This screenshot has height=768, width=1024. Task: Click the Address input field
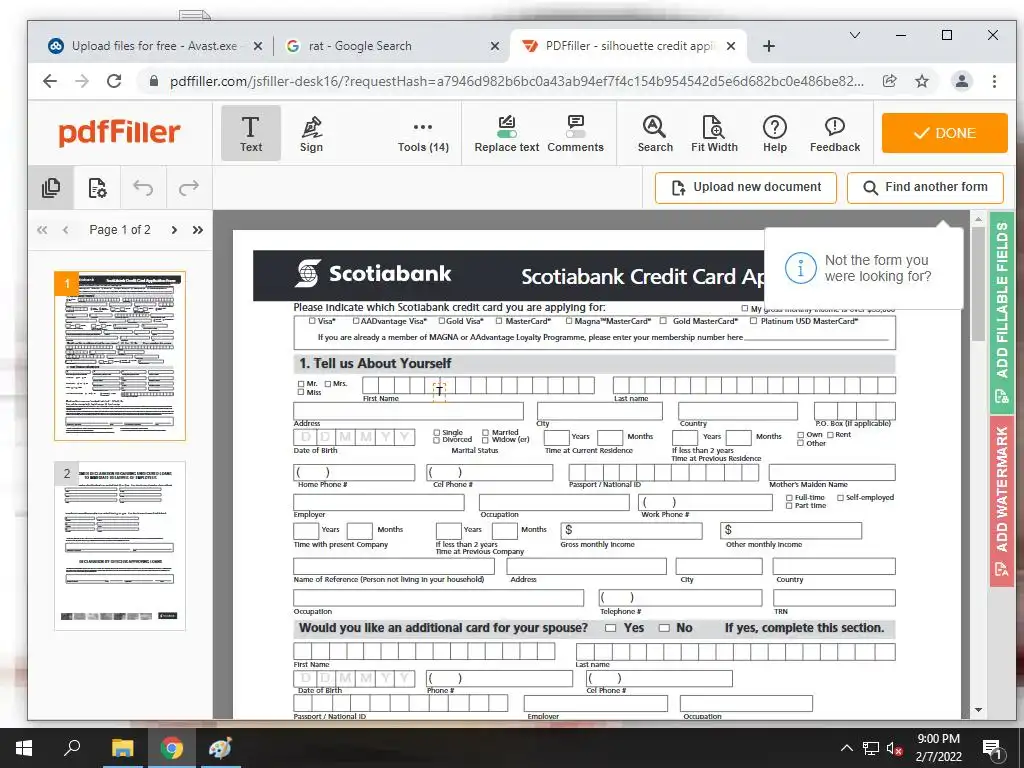tap(408, 411)
